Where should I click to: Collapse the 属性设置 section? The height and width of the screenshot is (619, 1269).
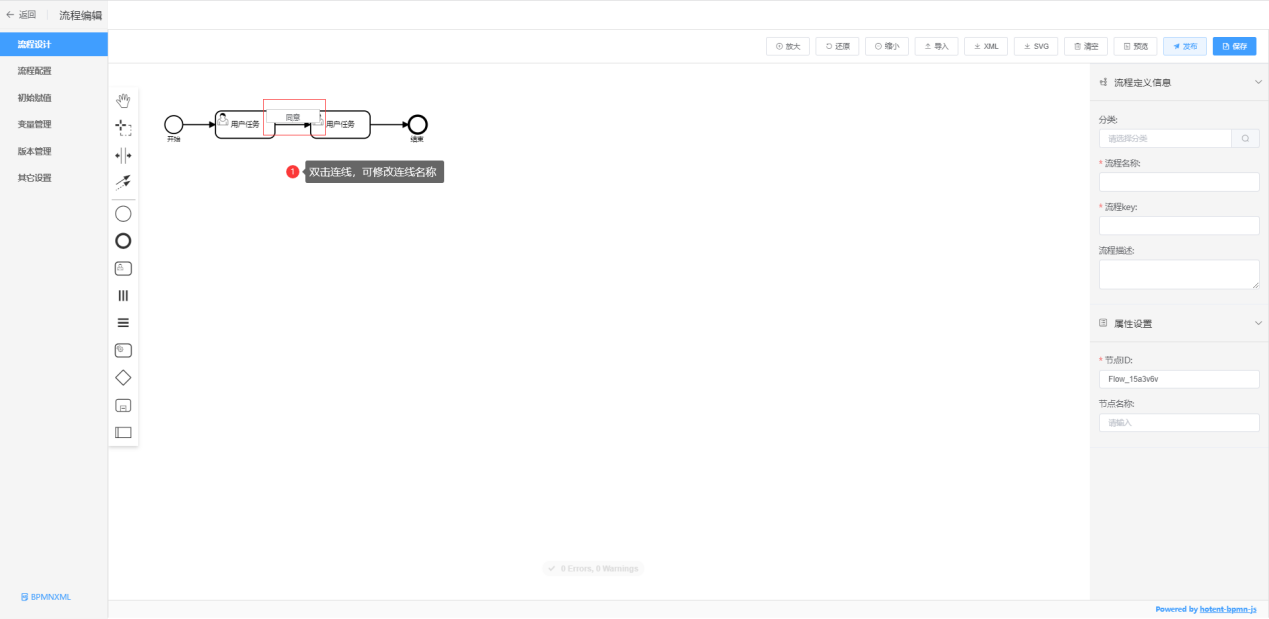point(1258,323)
